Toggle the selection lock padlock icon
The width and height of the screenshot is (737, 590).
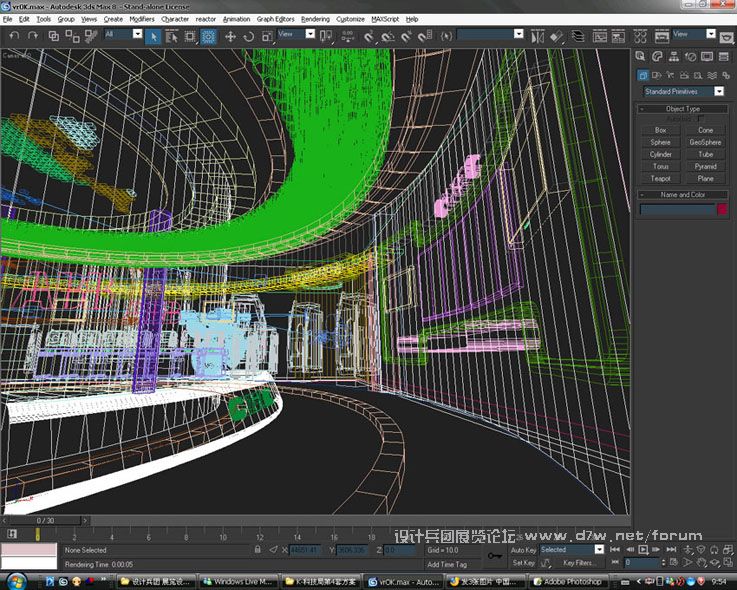tap(258, 549)
